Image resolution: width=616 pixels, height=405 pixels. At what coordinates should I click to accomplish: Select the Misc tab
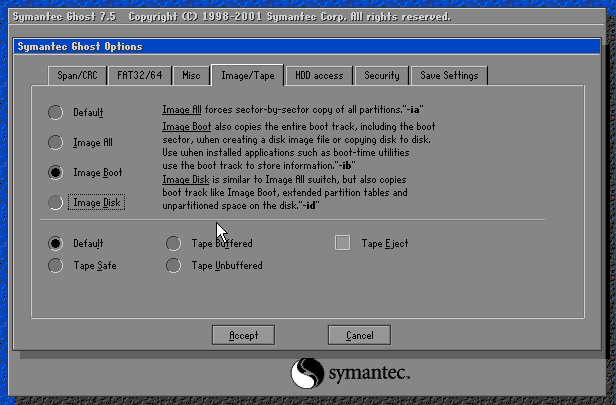(190, 75)
